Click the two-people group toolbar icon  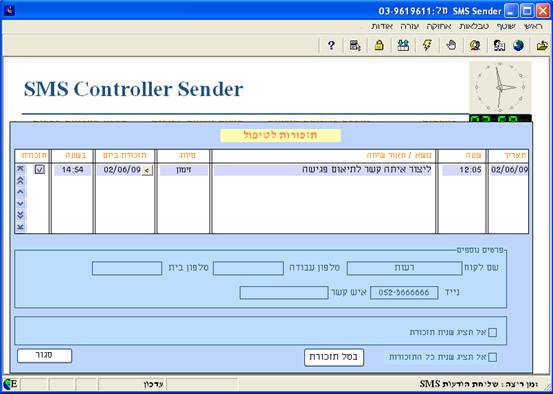[x=403, y=45]
